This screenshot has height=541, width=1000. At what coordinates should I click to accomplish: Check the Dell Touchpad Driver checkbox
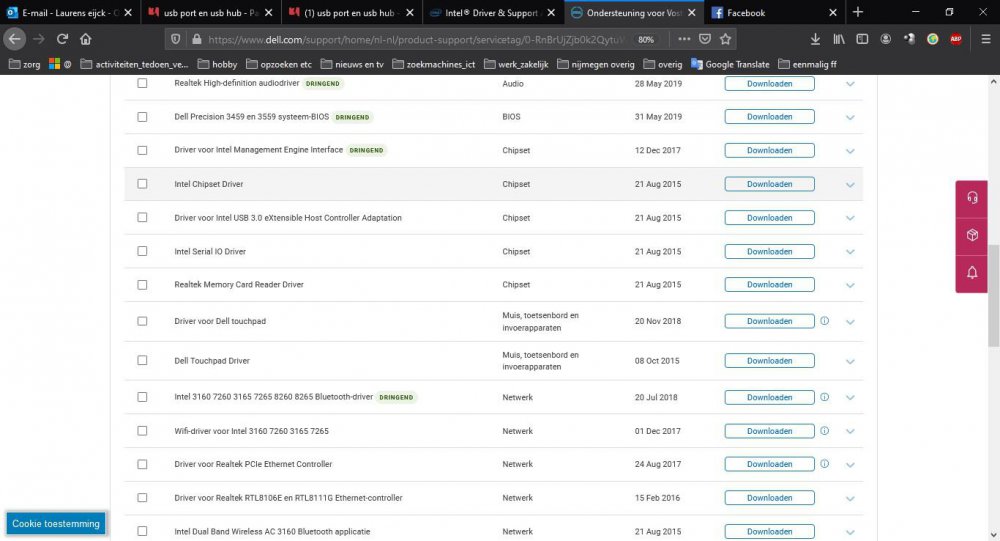(142, 361)
